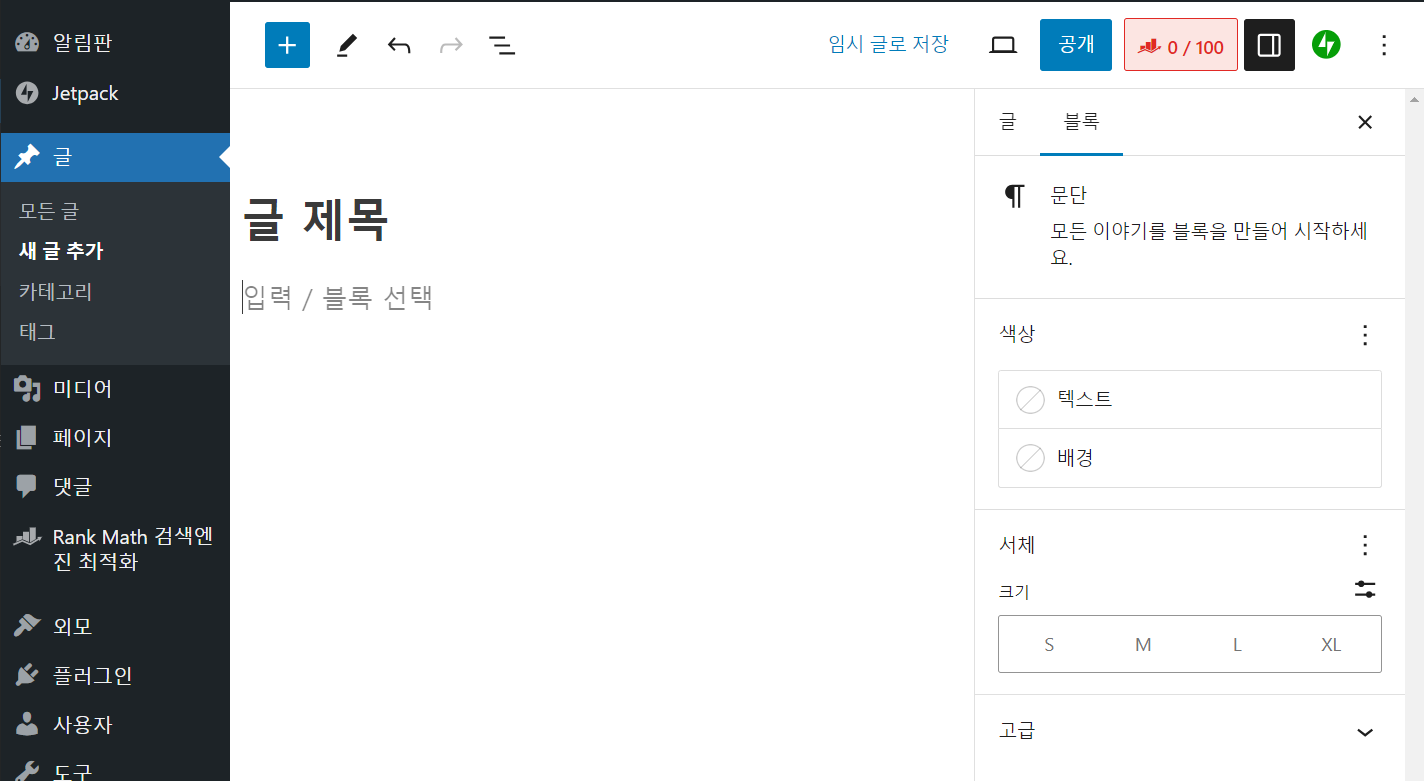This screenshot has width=1424, height=781.
Task: Click the 미디어 camera-music icon
Action: [x=27, y=388]
